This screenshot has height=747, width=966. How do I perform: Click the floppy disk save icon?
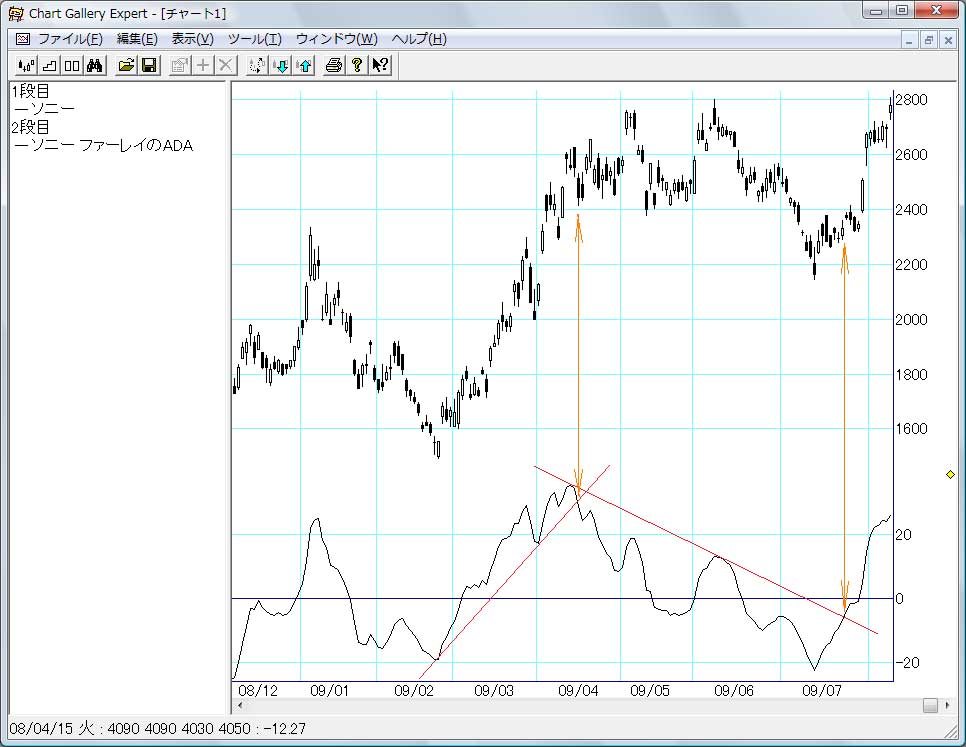(x=149, y=65)
